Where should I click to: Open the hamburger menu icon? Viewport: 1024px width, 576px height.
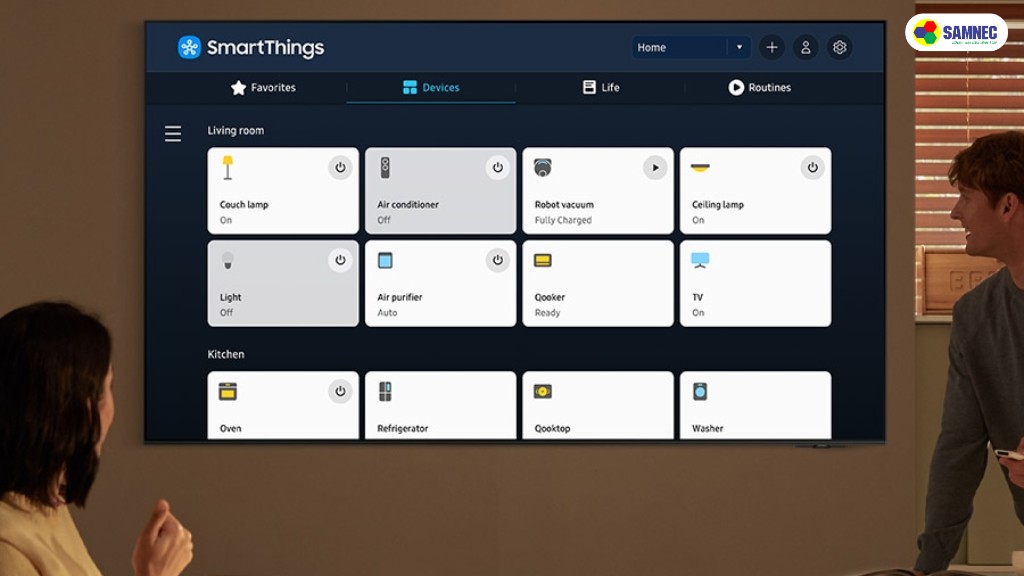173,134
